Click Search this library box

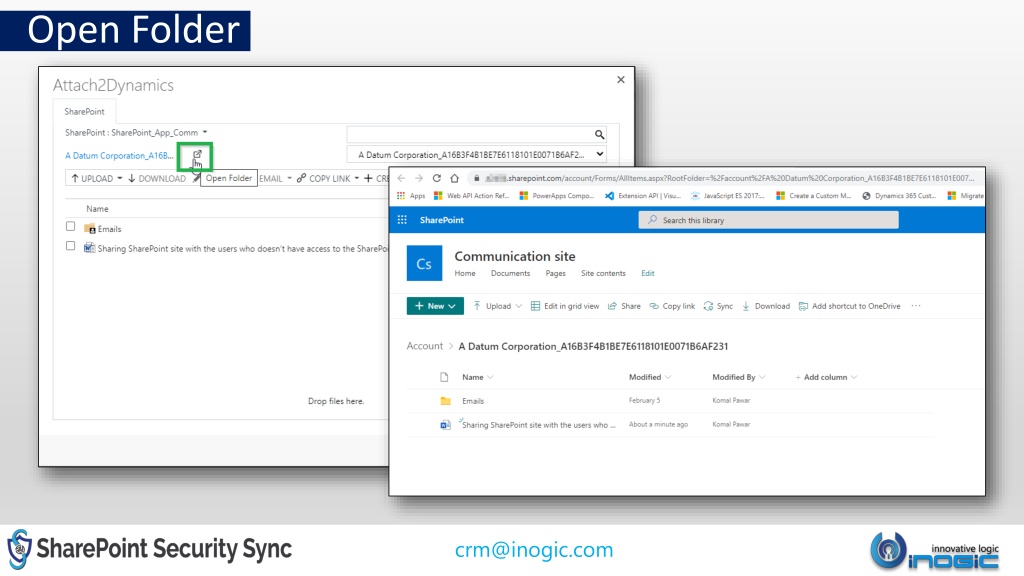pos(769,220)
